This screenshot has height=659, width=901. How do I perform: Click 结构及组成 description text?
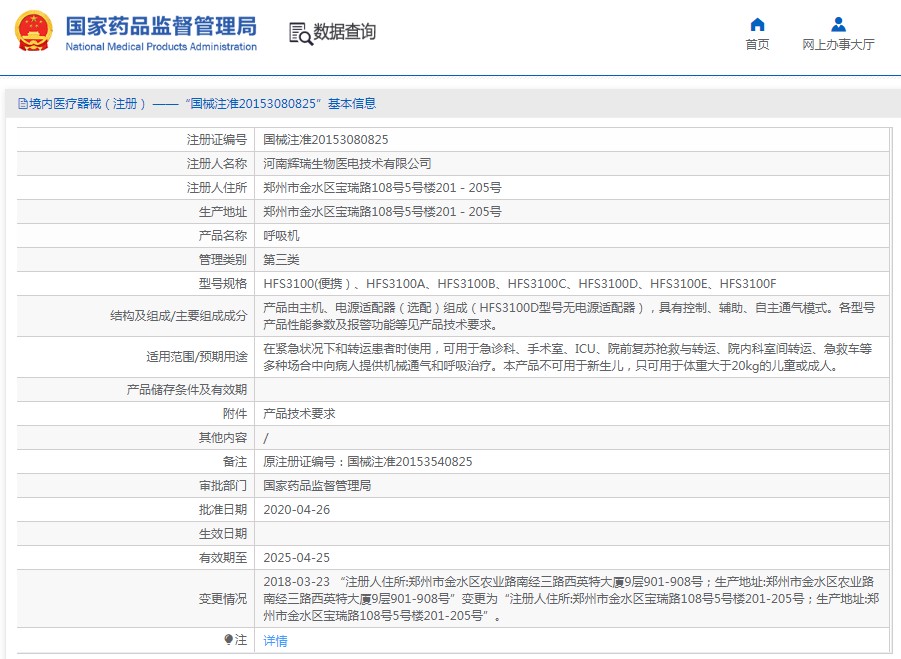pyautogui.click(x=569, y=316)
